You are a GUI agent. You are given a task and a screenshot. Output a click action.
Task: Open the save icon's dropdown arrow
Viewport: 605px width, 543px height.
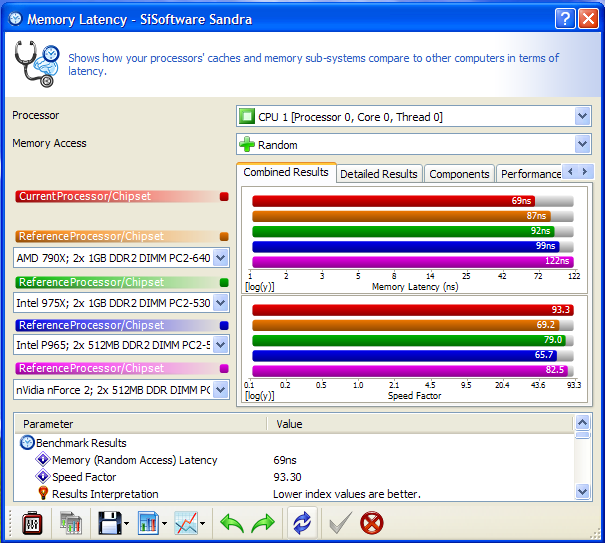point(126,524)
